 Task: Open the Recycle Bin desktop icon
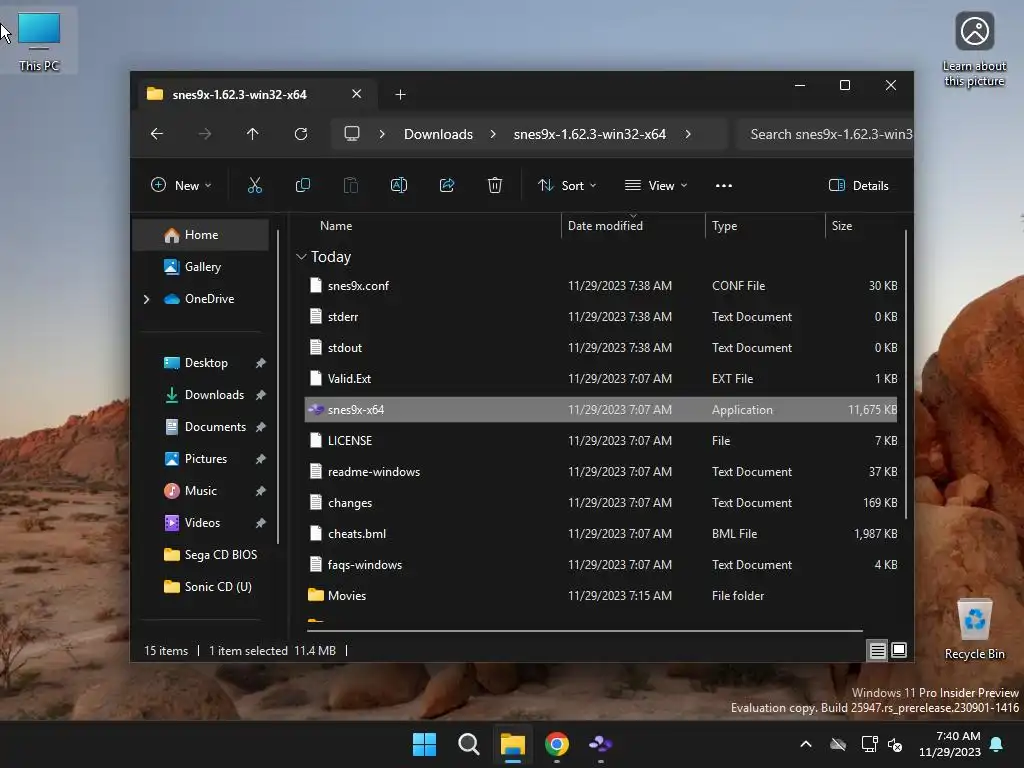(x=974, y=629)
